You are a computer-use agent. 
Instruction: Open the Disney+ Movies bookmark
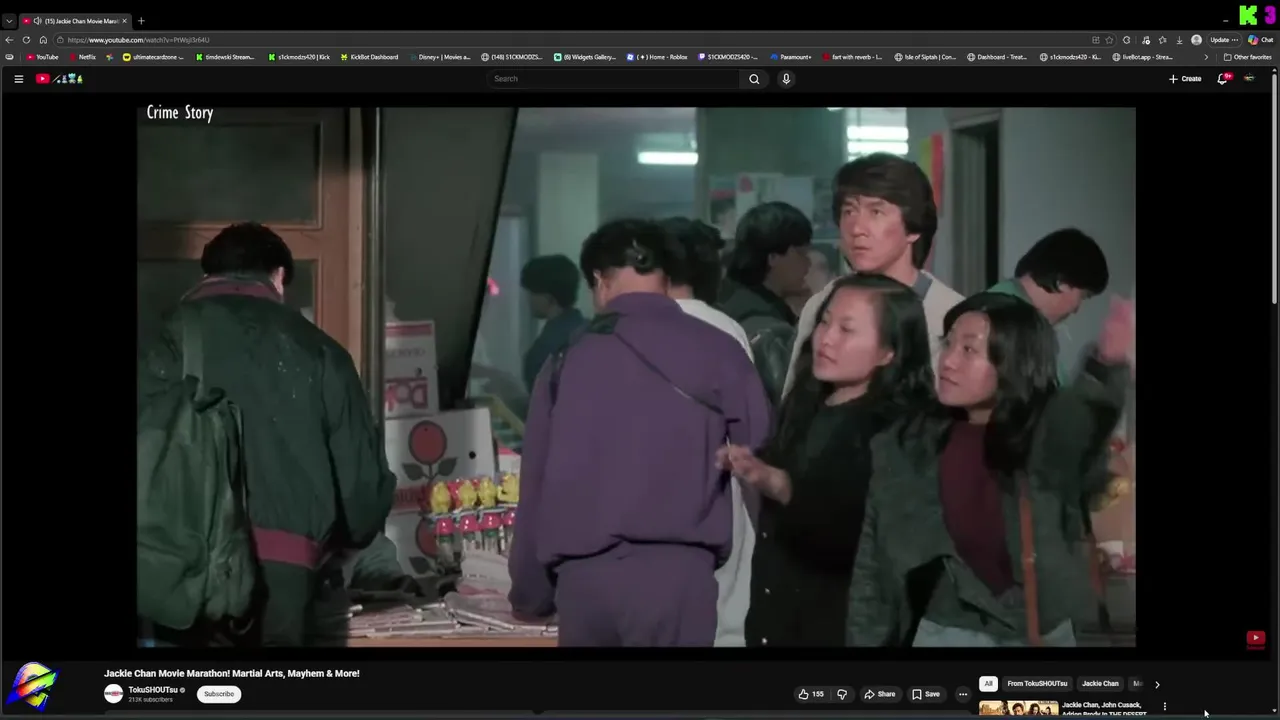[x=439, y=57]
